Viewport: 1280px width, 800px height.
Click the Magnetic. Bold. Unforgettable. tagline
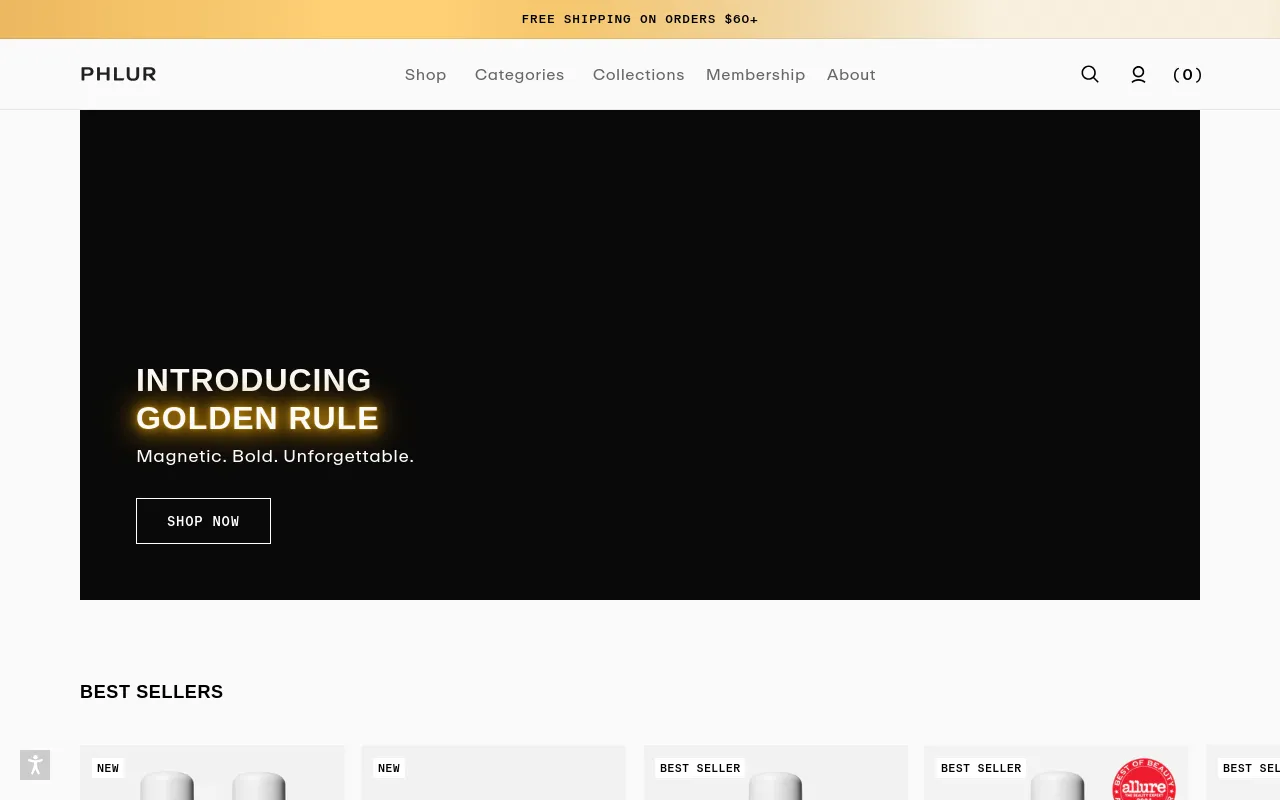tap(275, 456)
